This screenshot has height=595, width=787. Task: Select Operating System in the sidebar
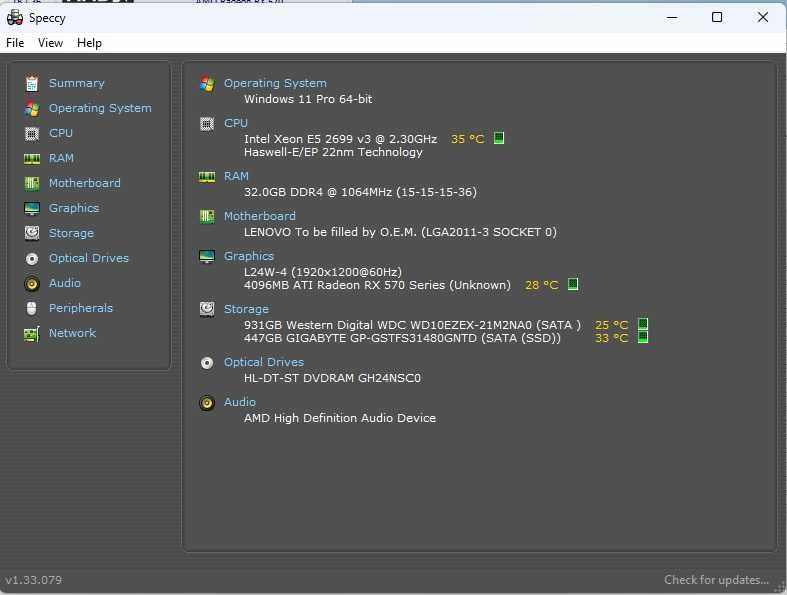tap(100, 108)
